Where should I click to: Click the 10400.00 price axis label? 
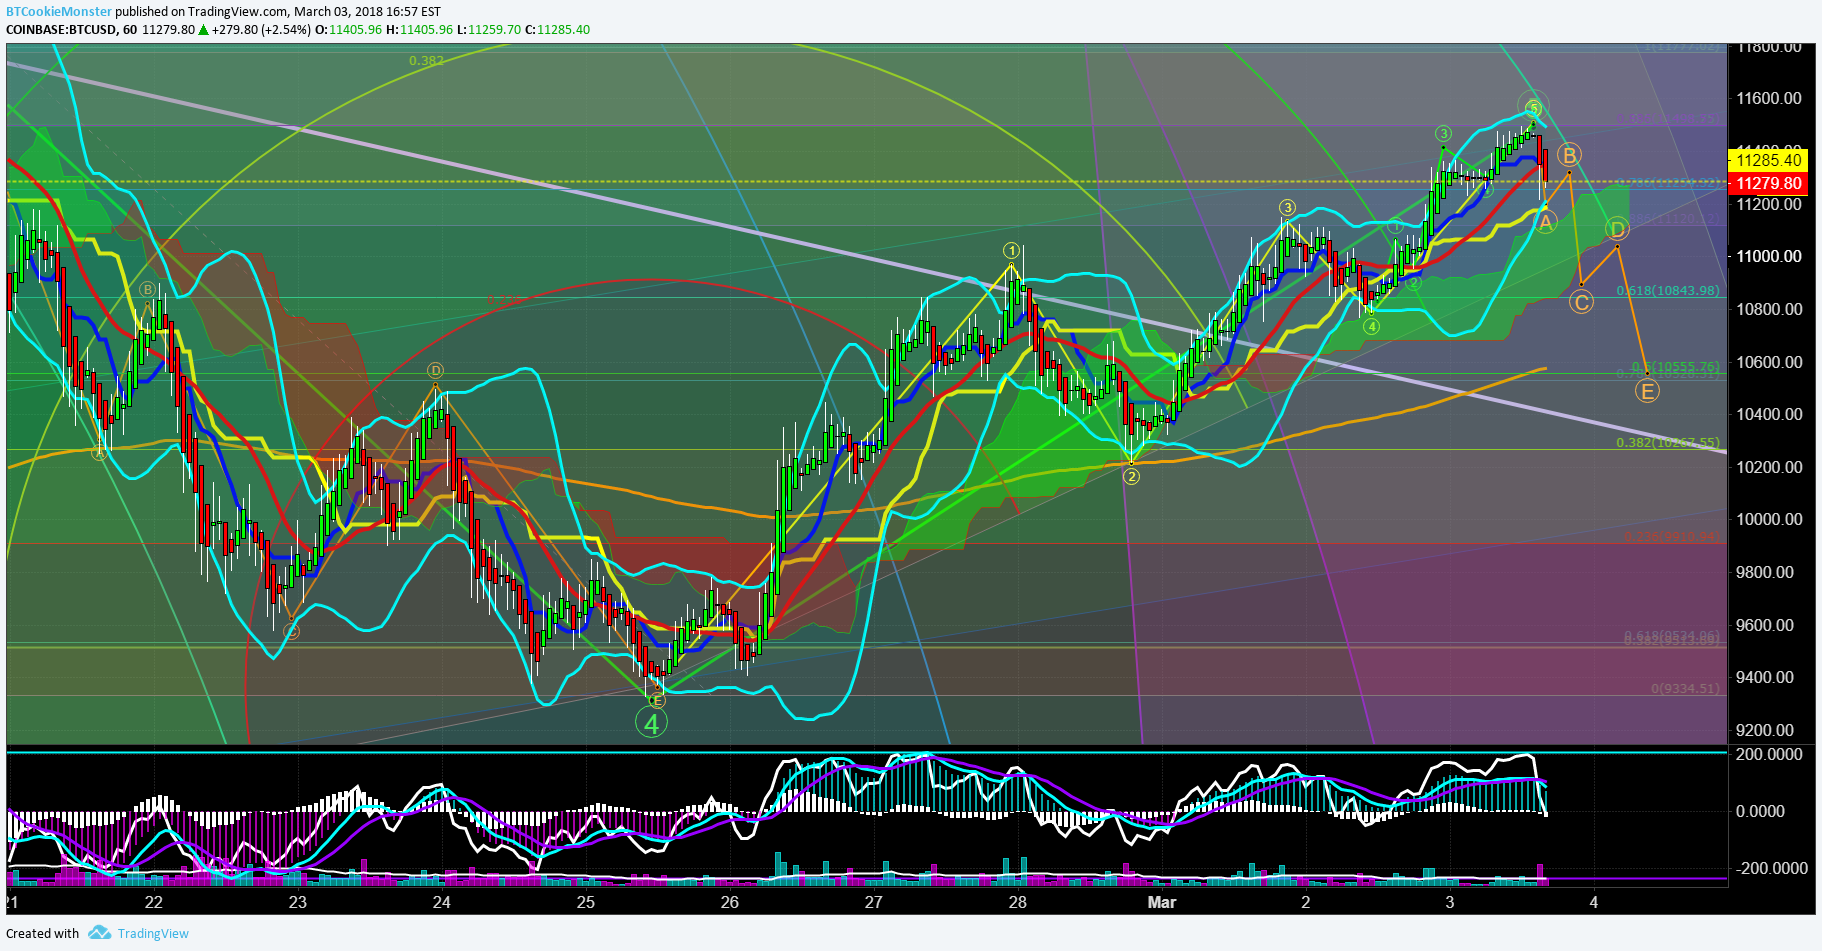1769,414
